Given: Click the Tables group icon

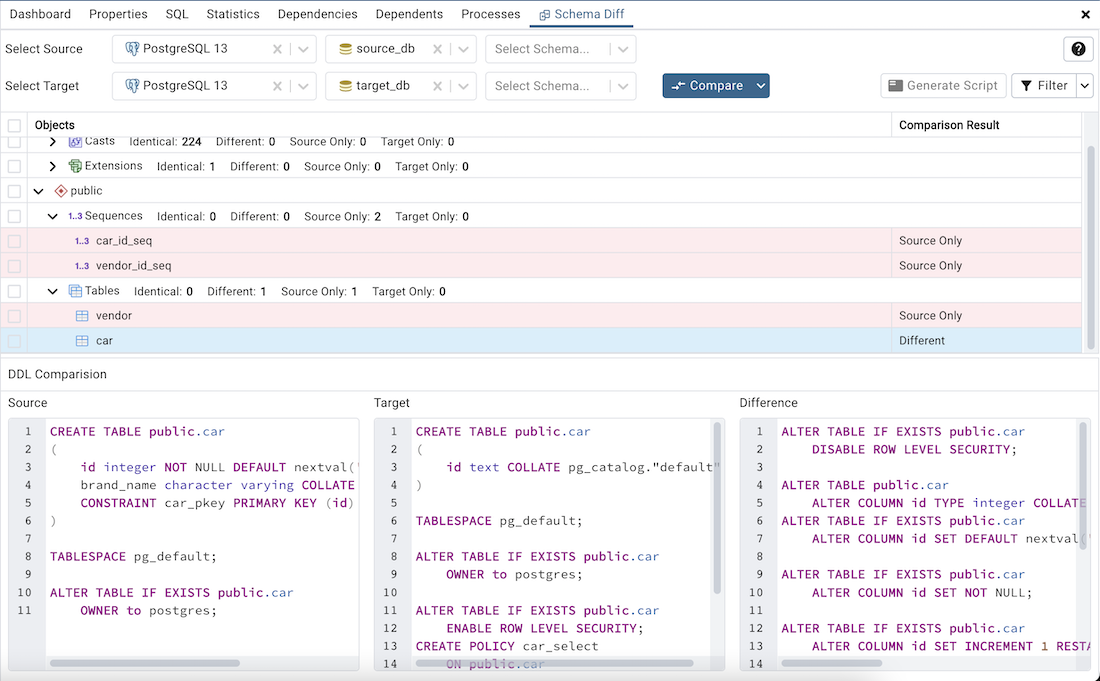Looking at the screenshot, I should [x=74, y=291].
